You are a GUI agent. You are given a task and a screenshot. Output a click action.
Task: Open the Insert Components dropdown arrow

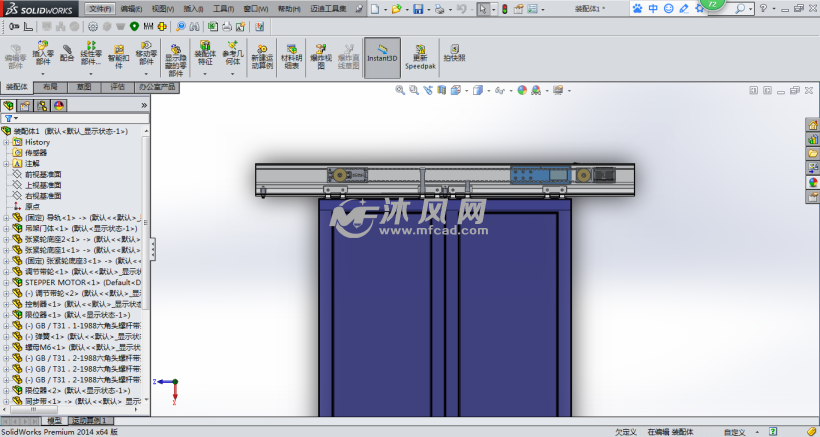coord(43,74)
